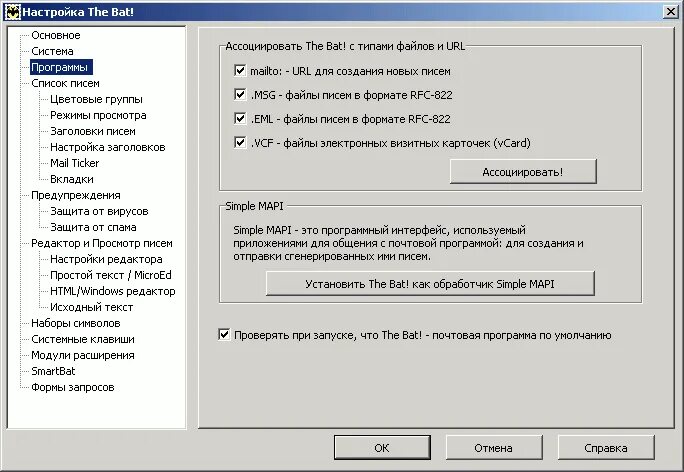Image resolution: width=684 pixels, height=472 pixels.
Task: Select Системные клавиши section
Action: pyautogui.click(x=83, y=339)
